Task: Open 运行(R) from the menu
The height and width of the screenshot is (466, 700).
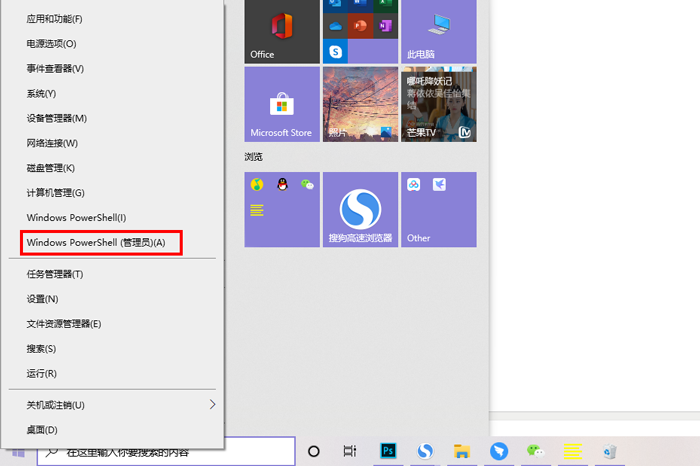Action: tap(112, 374)
